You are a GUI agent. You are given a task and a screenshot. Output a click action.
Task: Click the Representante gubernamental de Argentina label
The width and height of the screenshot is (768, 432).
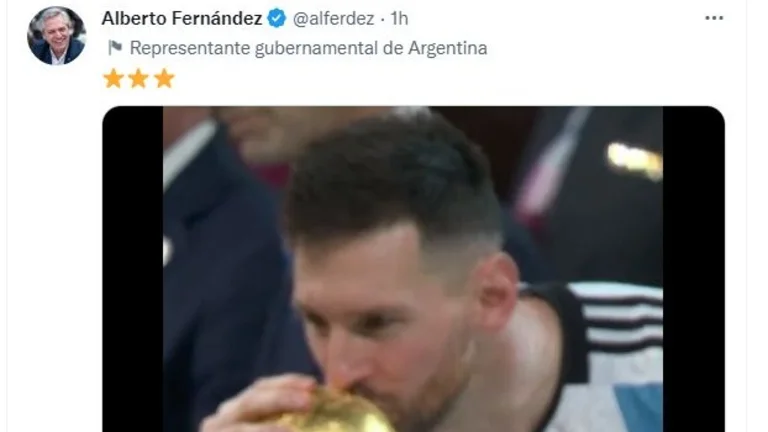308,48
